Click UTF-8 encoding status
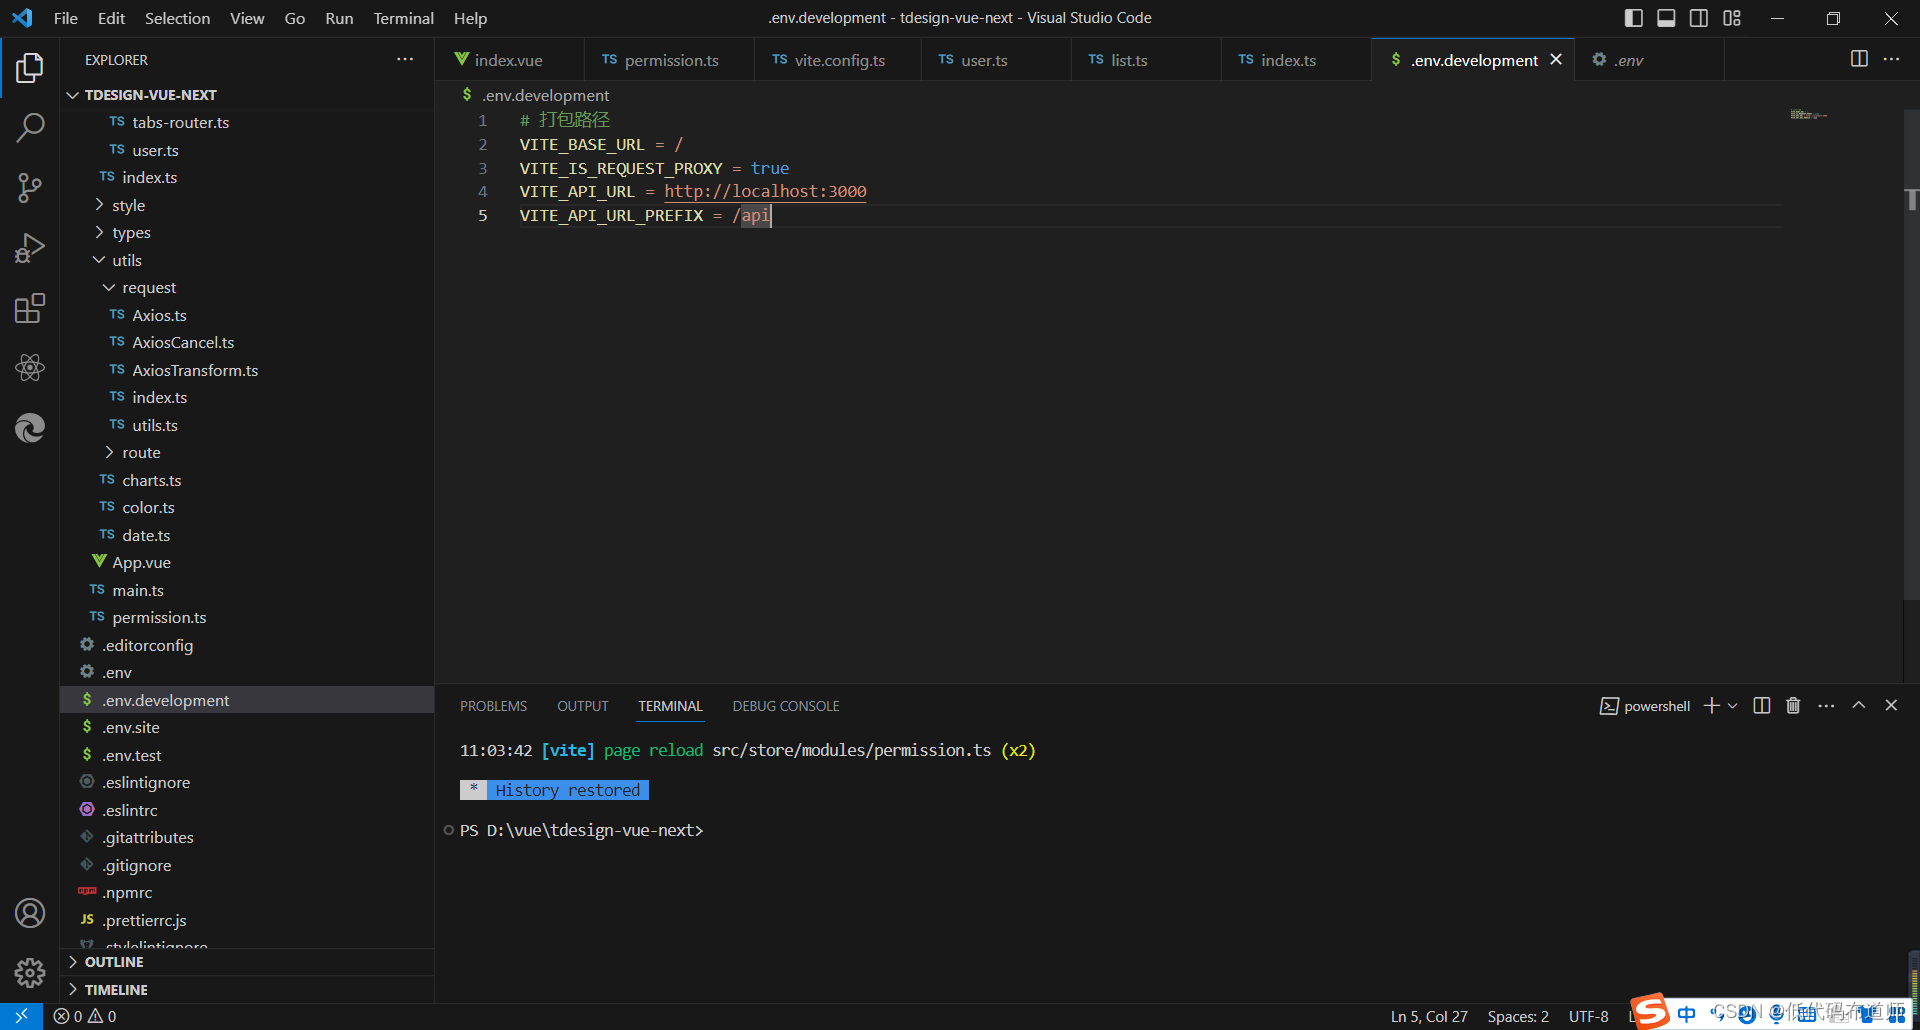This screenshot has width=1920, height=1030. (x=1589, y=1016)
